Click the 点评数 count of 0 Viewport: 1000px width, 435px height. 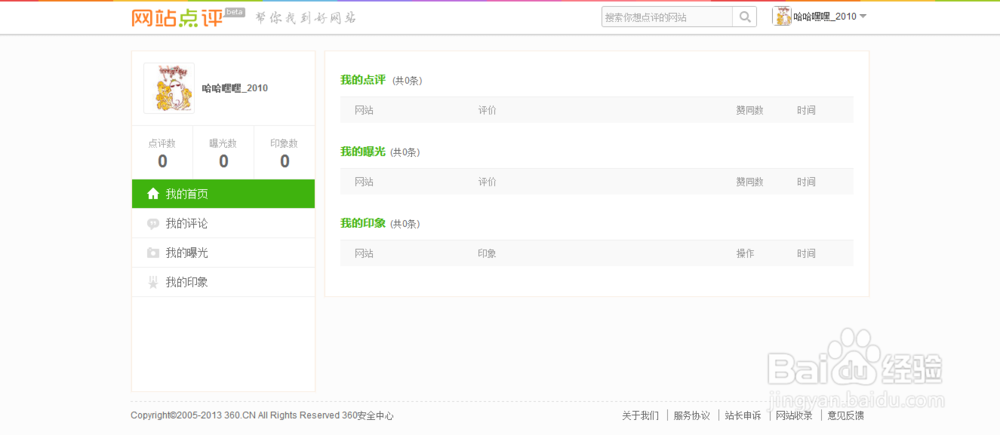tap(163, 161)
